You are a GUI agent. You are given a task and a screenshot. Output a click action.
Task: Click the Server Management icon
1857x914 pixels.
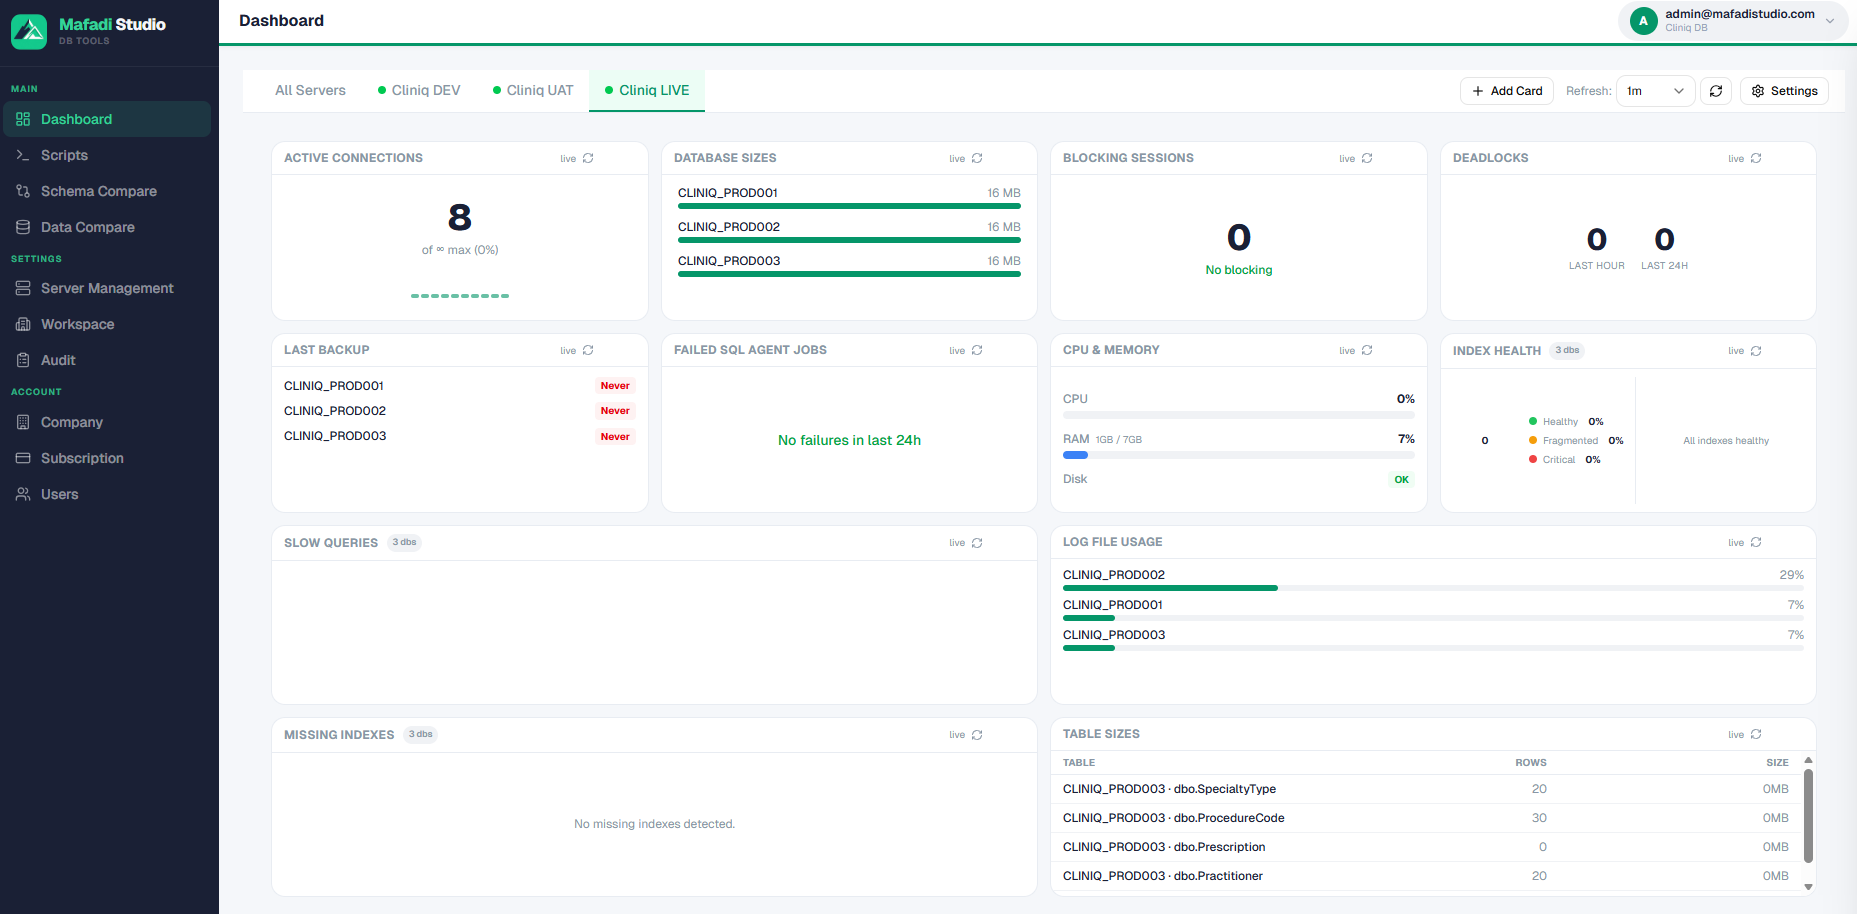[x=23, y=288]
